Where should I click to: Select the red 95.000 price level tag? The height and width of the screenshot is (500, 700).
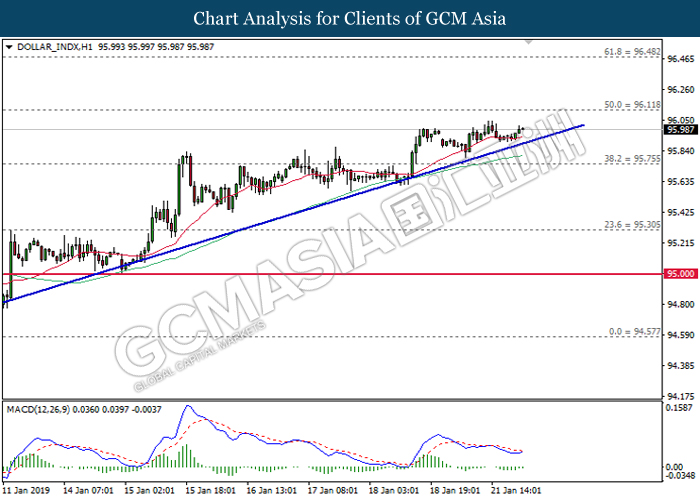[x=681, y=274]
